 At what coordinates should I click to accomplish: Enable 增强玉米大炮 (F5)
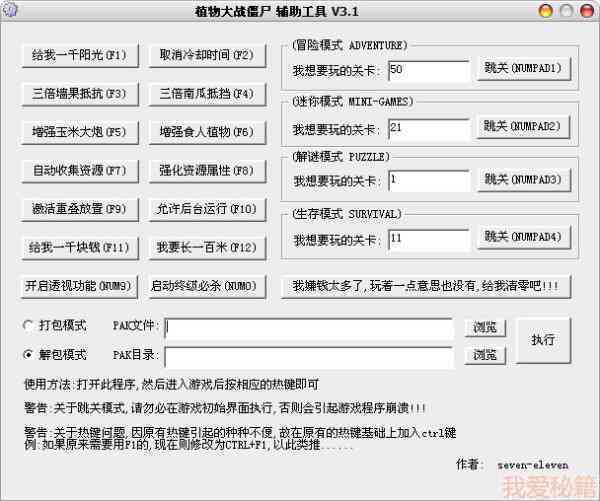pos(80,132)
